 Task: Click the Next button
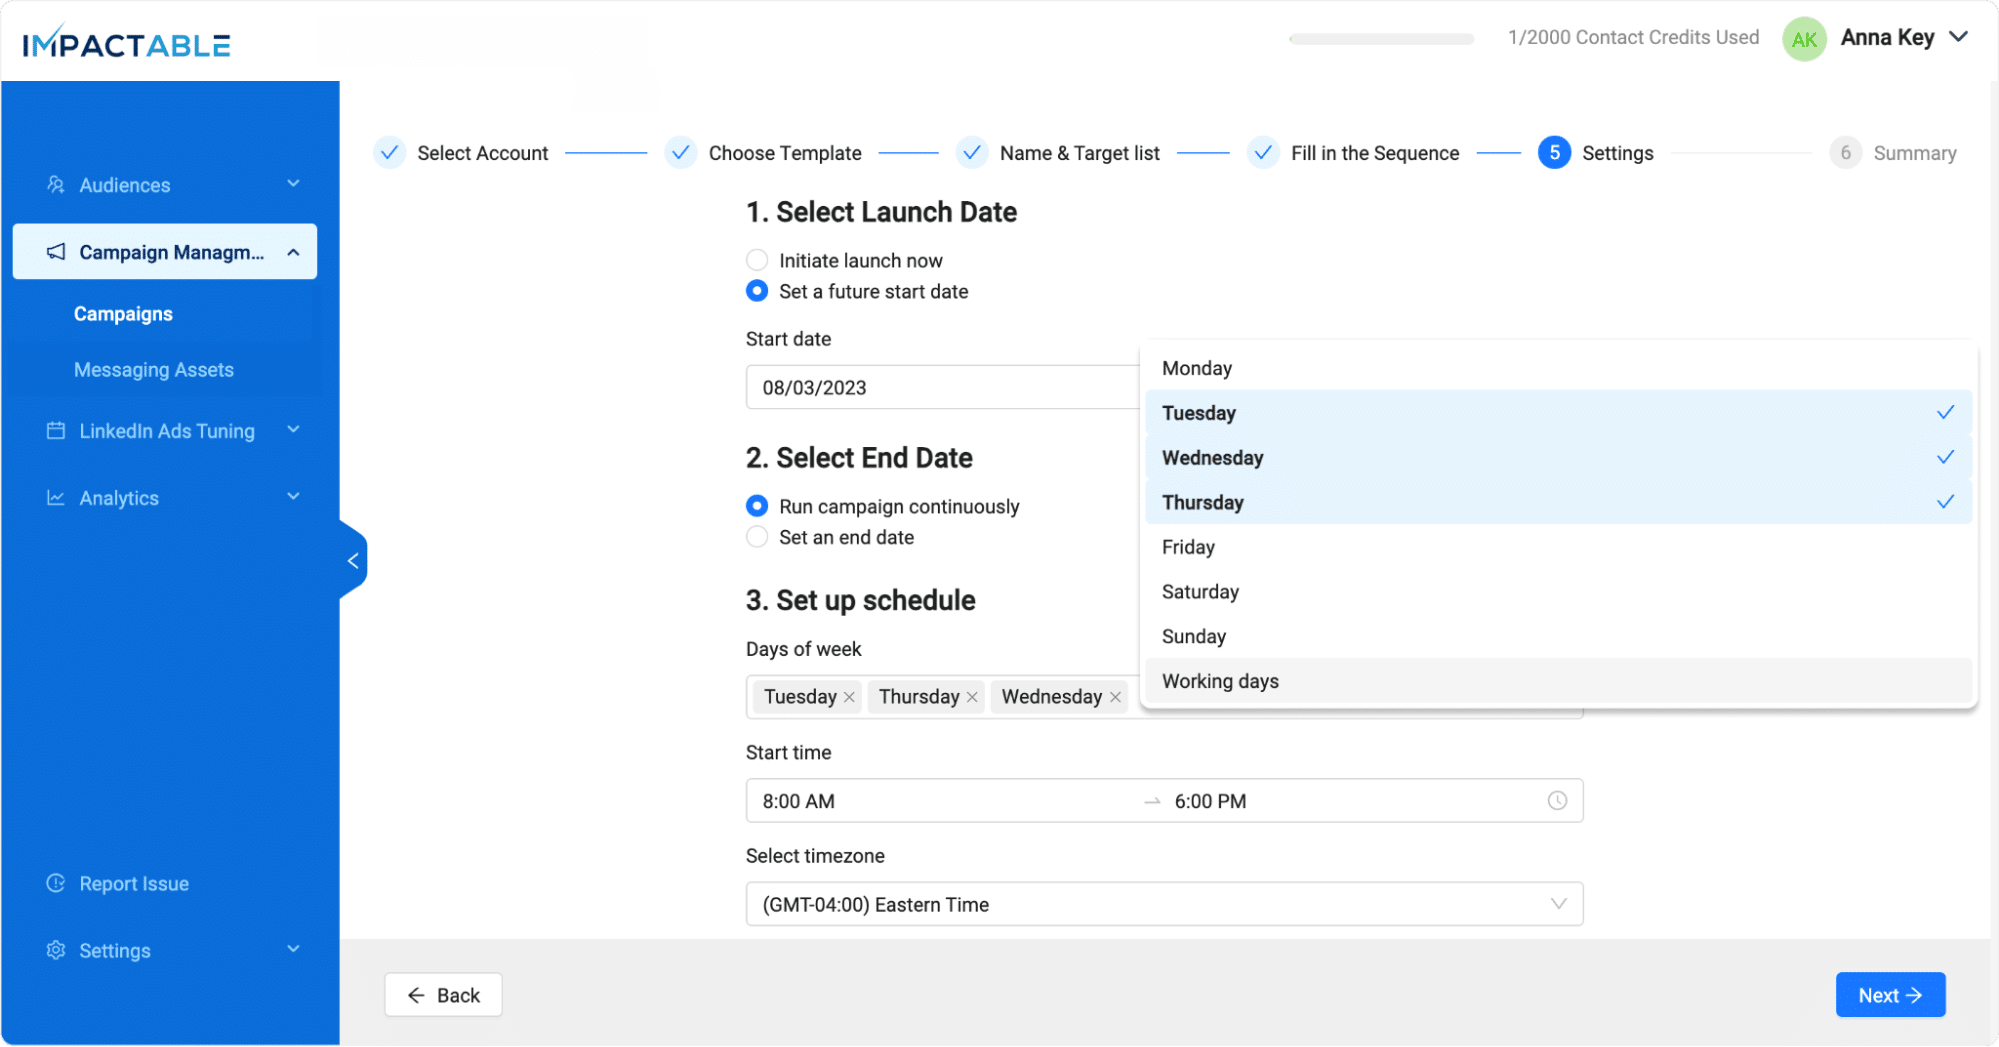pos(1889,994)
